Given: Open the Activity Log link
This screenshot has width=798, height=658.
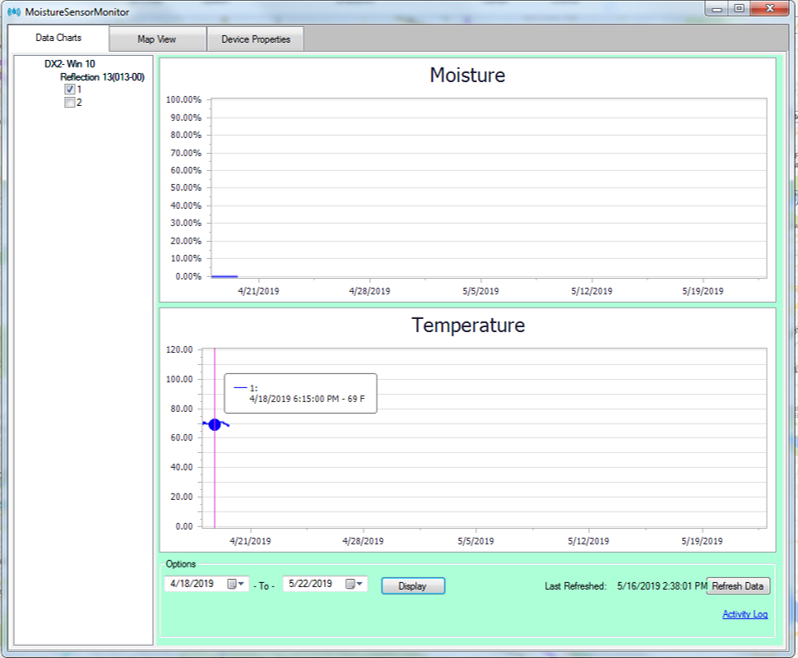Looking at the screenshot, I should pyautogui.click(x=745, y=614).
